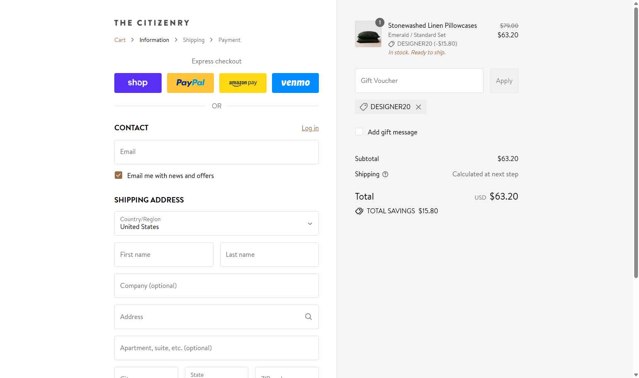Click the scrollbar down arrow

point(635,374)
